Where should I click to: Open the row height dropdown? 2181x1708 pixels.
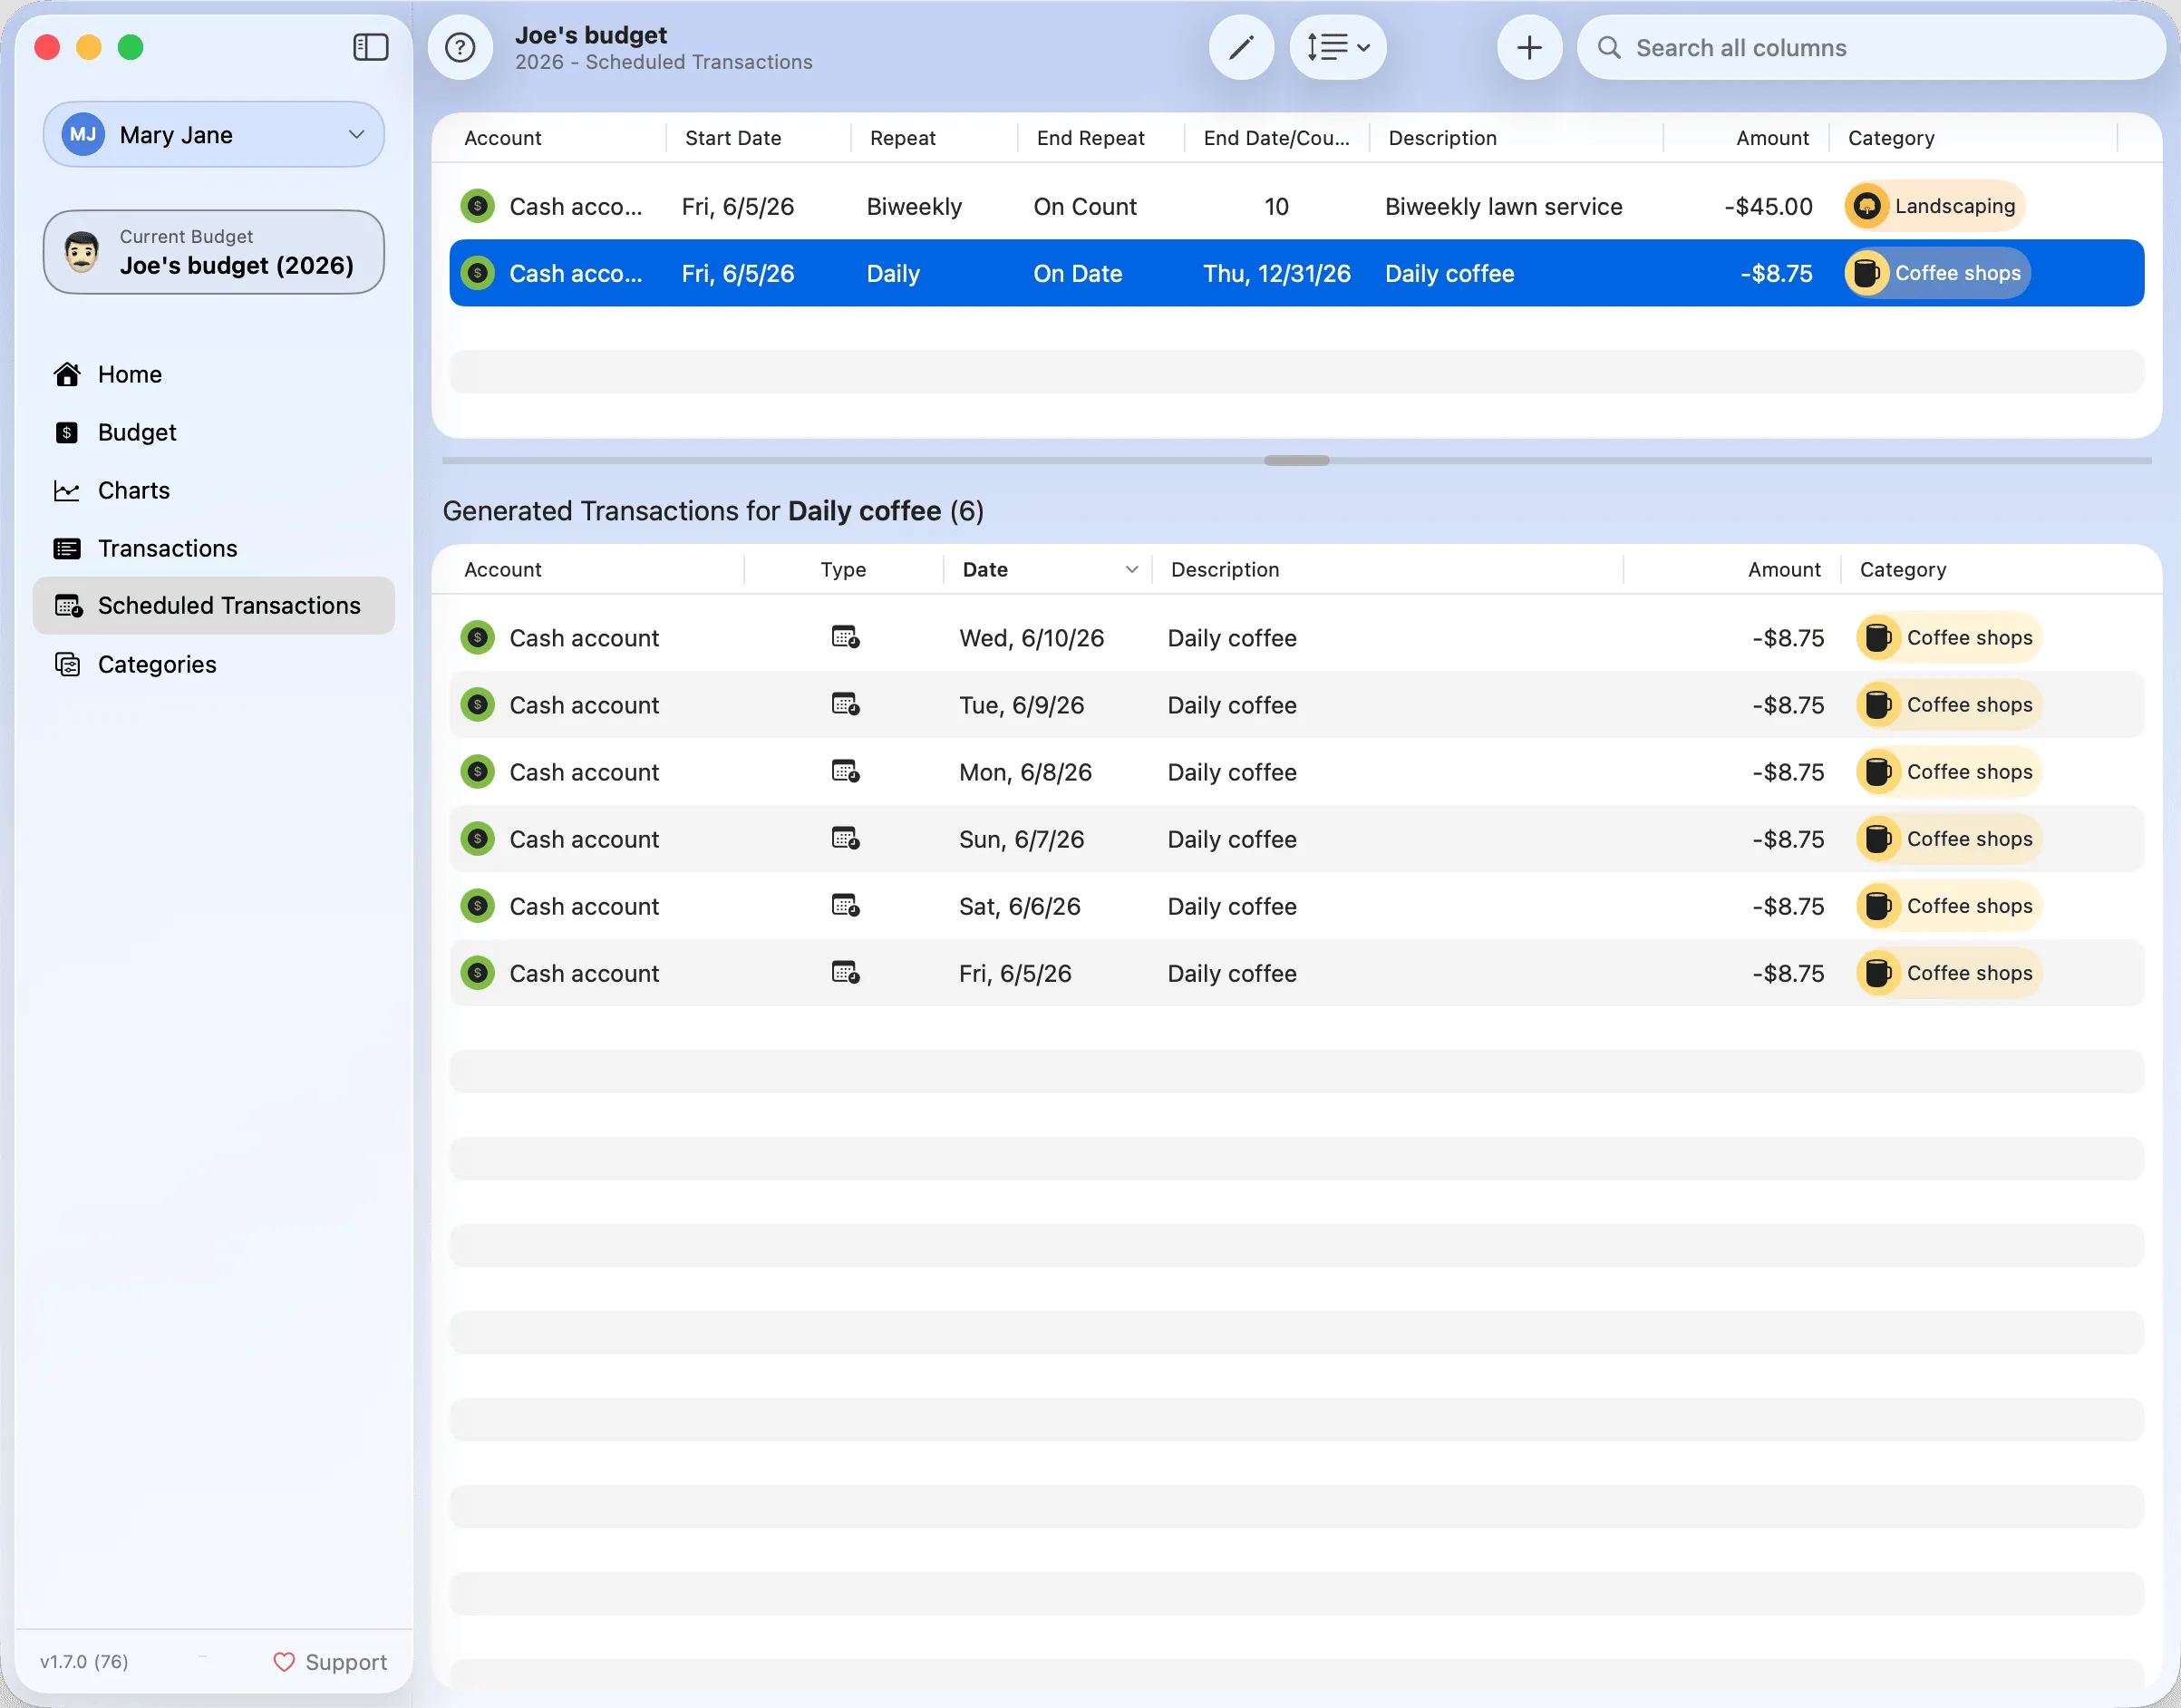(1338, 47)
